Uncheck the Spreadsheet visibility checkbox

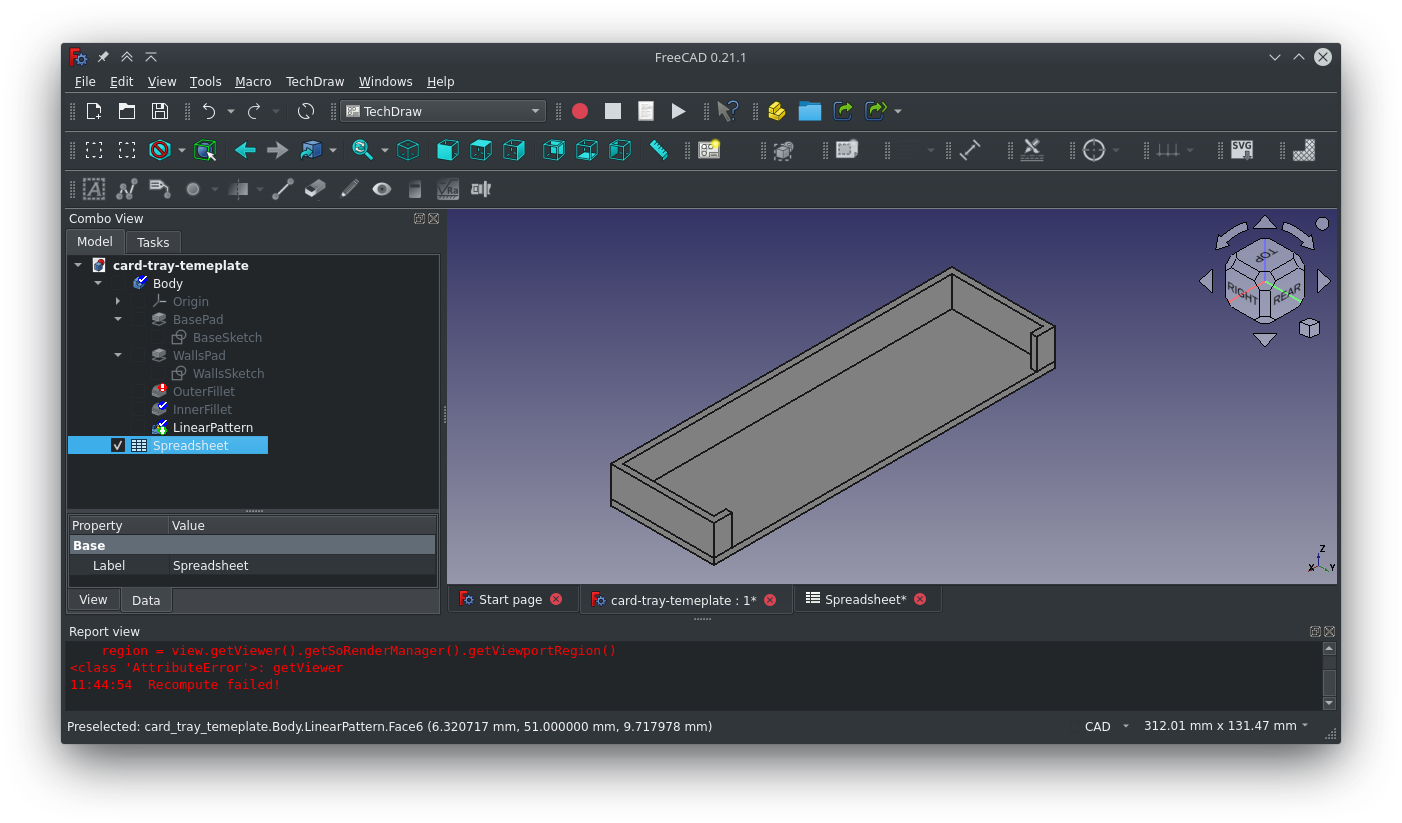coord(118,446)
